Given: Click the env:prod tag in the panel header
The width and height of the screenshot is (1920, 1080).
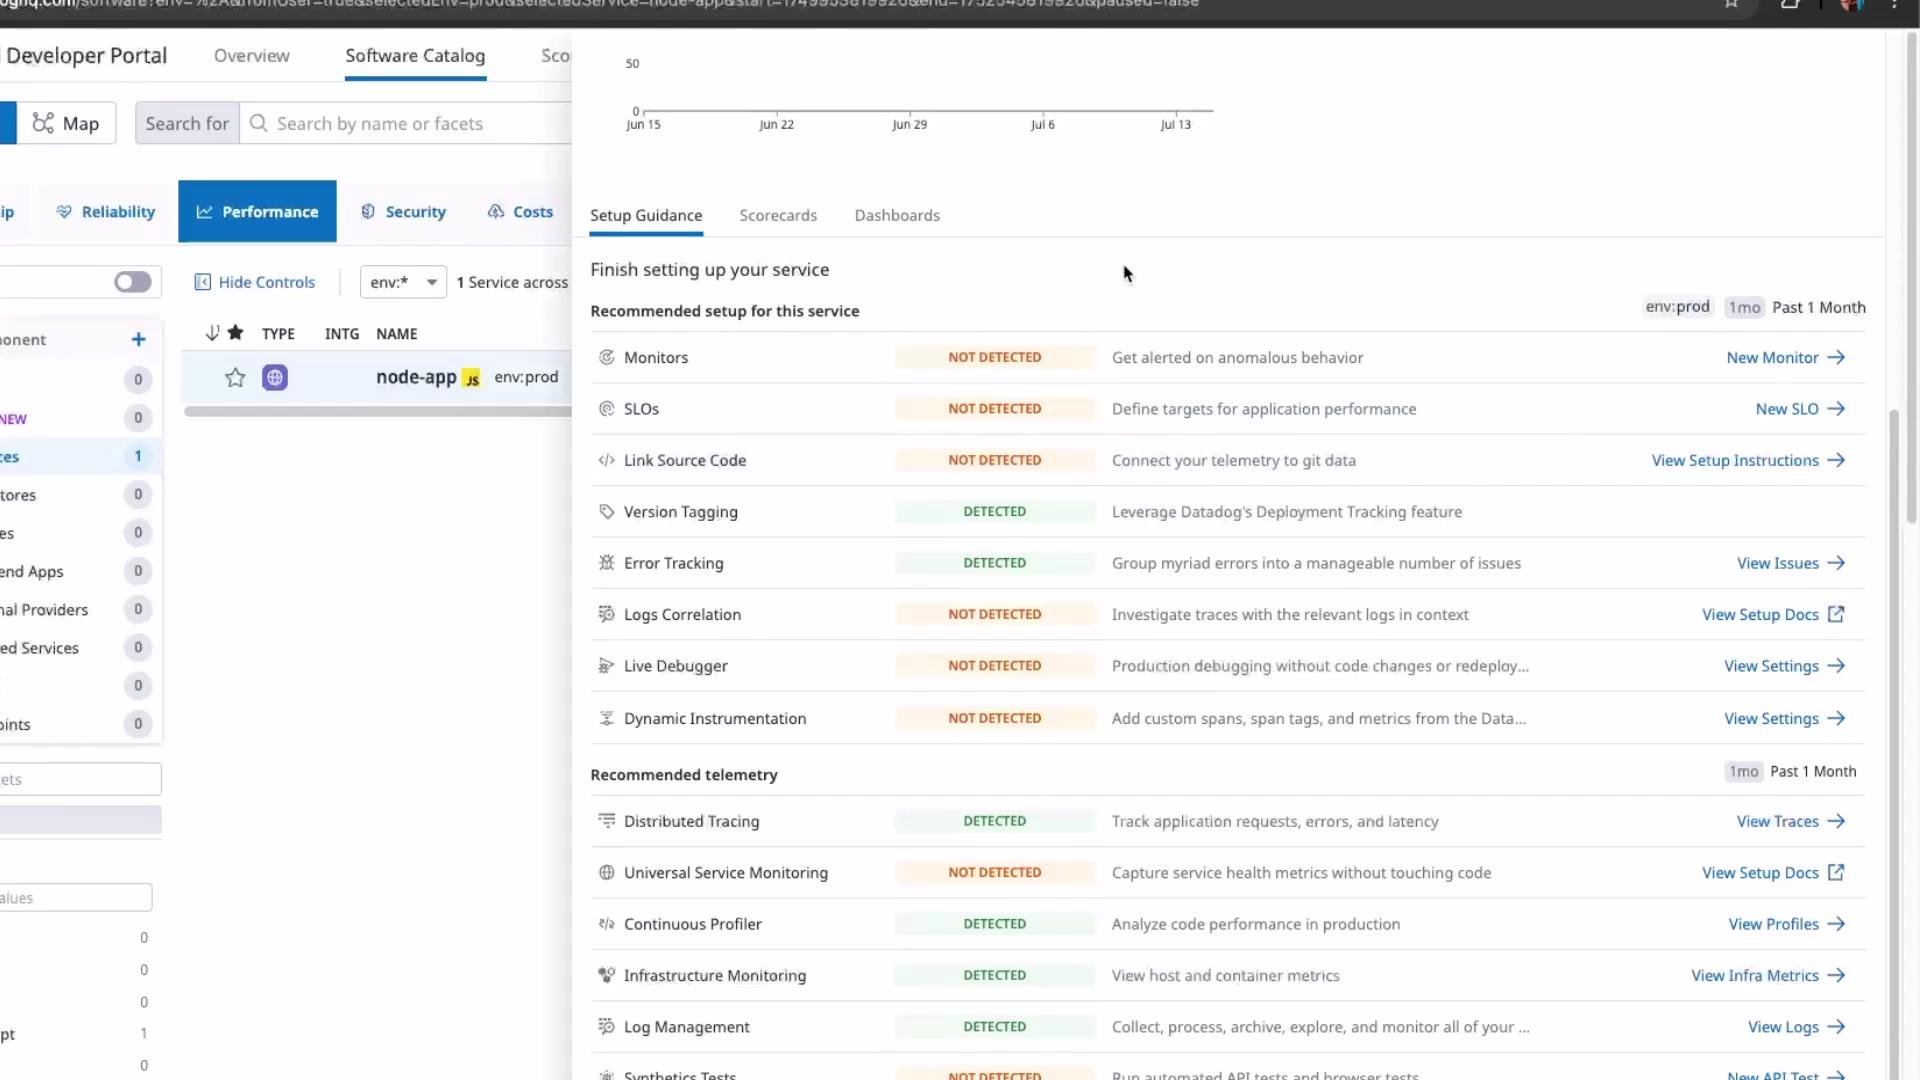Looking at the screenshot, I should point(1677,306).
